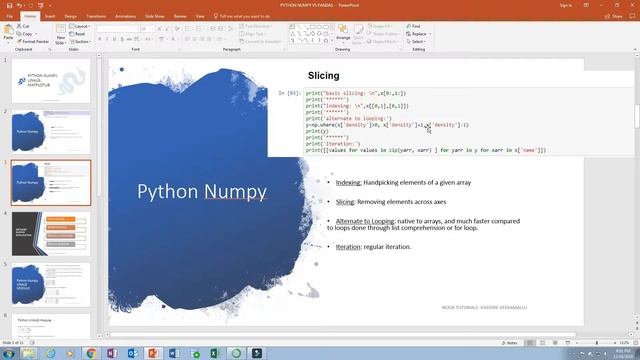Toggle Normal view in status bar
Image resolution: width=640 pixels, height=360 pixels.
530,343
